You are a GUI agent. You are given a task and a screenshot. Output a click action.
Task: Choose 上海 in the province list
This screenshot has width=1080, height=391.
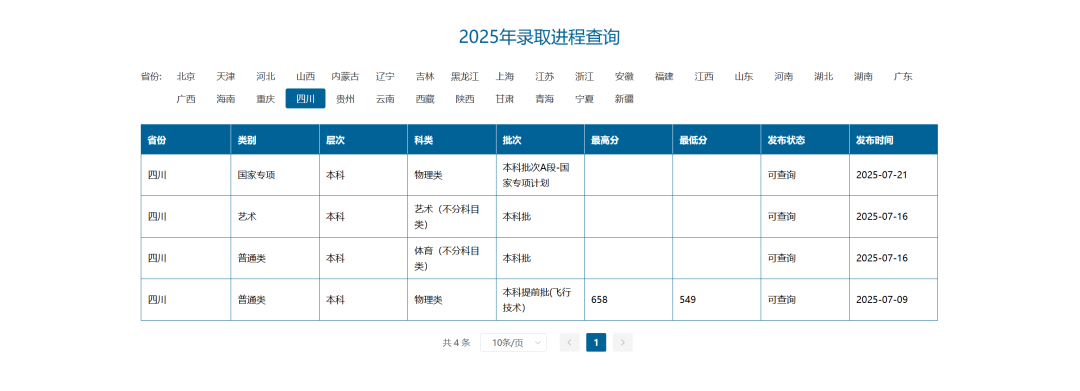(505, 76)
